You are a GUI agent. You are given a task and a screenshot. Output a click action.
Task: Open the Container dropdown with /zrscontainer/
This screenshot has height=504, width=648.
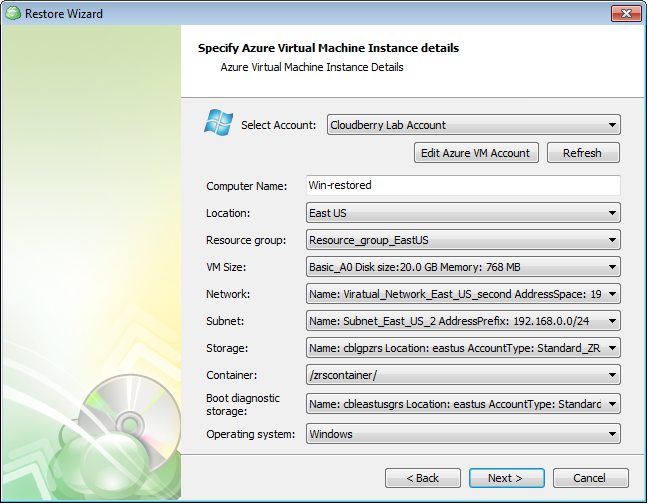[x=463, y=375]
